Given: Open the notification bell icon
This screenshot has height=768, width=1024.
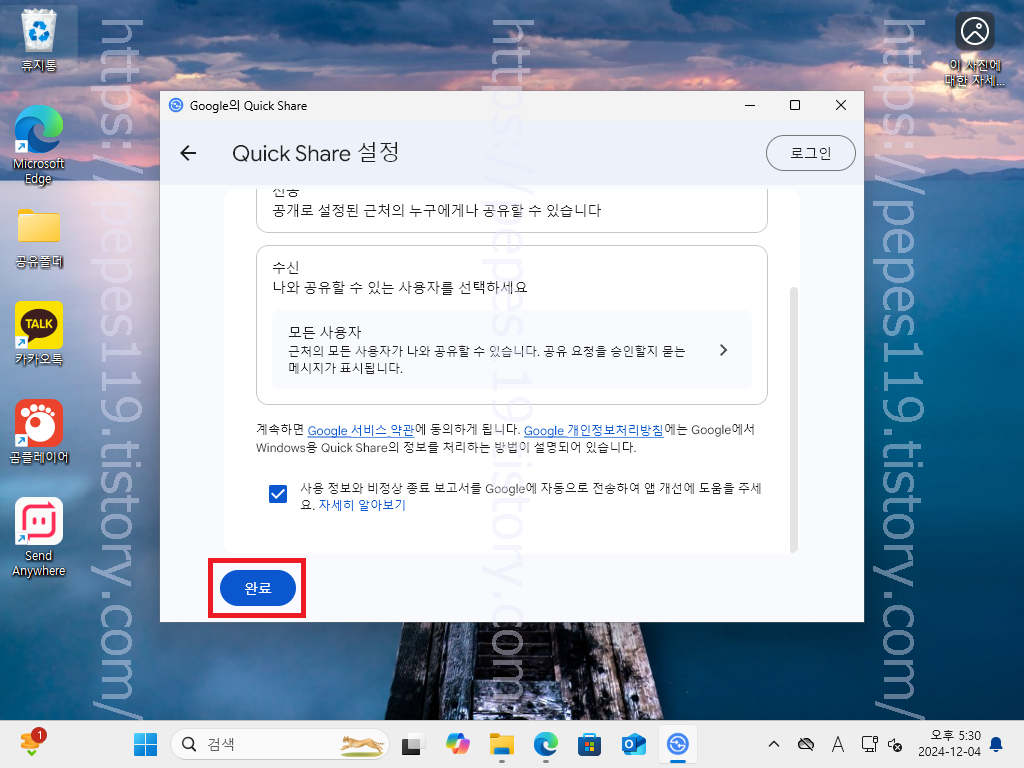Looking at the screenshot, I should 996,744.
